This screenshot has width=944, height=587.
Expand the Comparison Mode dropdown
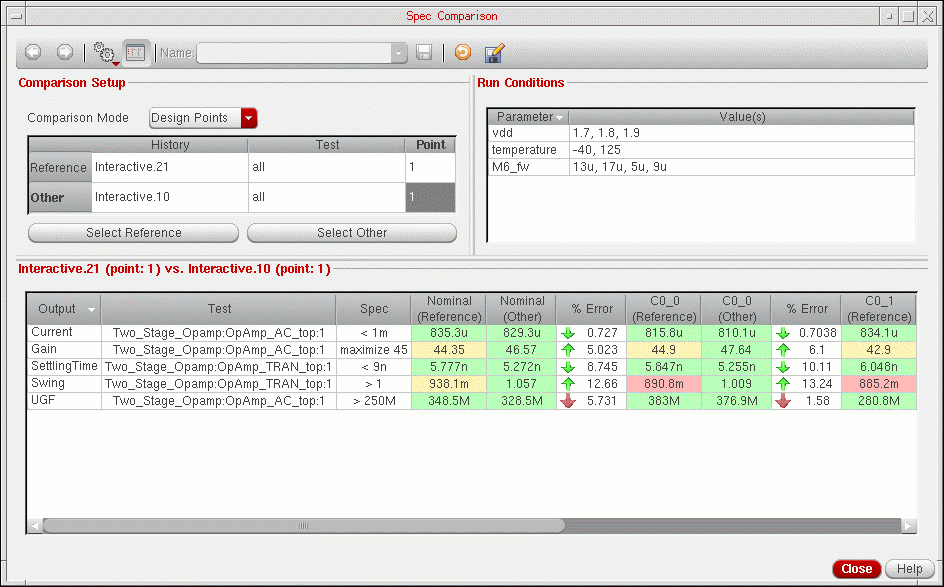pyautogui.click(x=249, y=118)
